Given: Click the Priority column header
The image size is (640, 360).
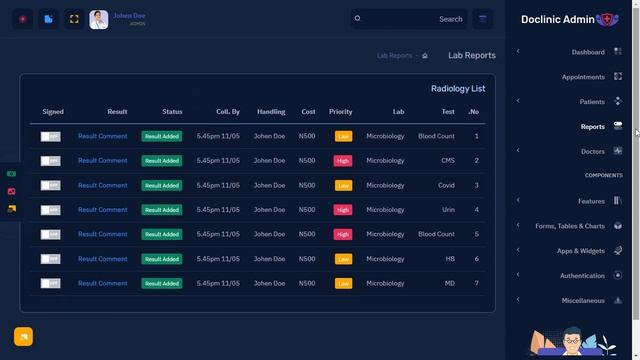Looking at the screenshot, I should 340,112.
